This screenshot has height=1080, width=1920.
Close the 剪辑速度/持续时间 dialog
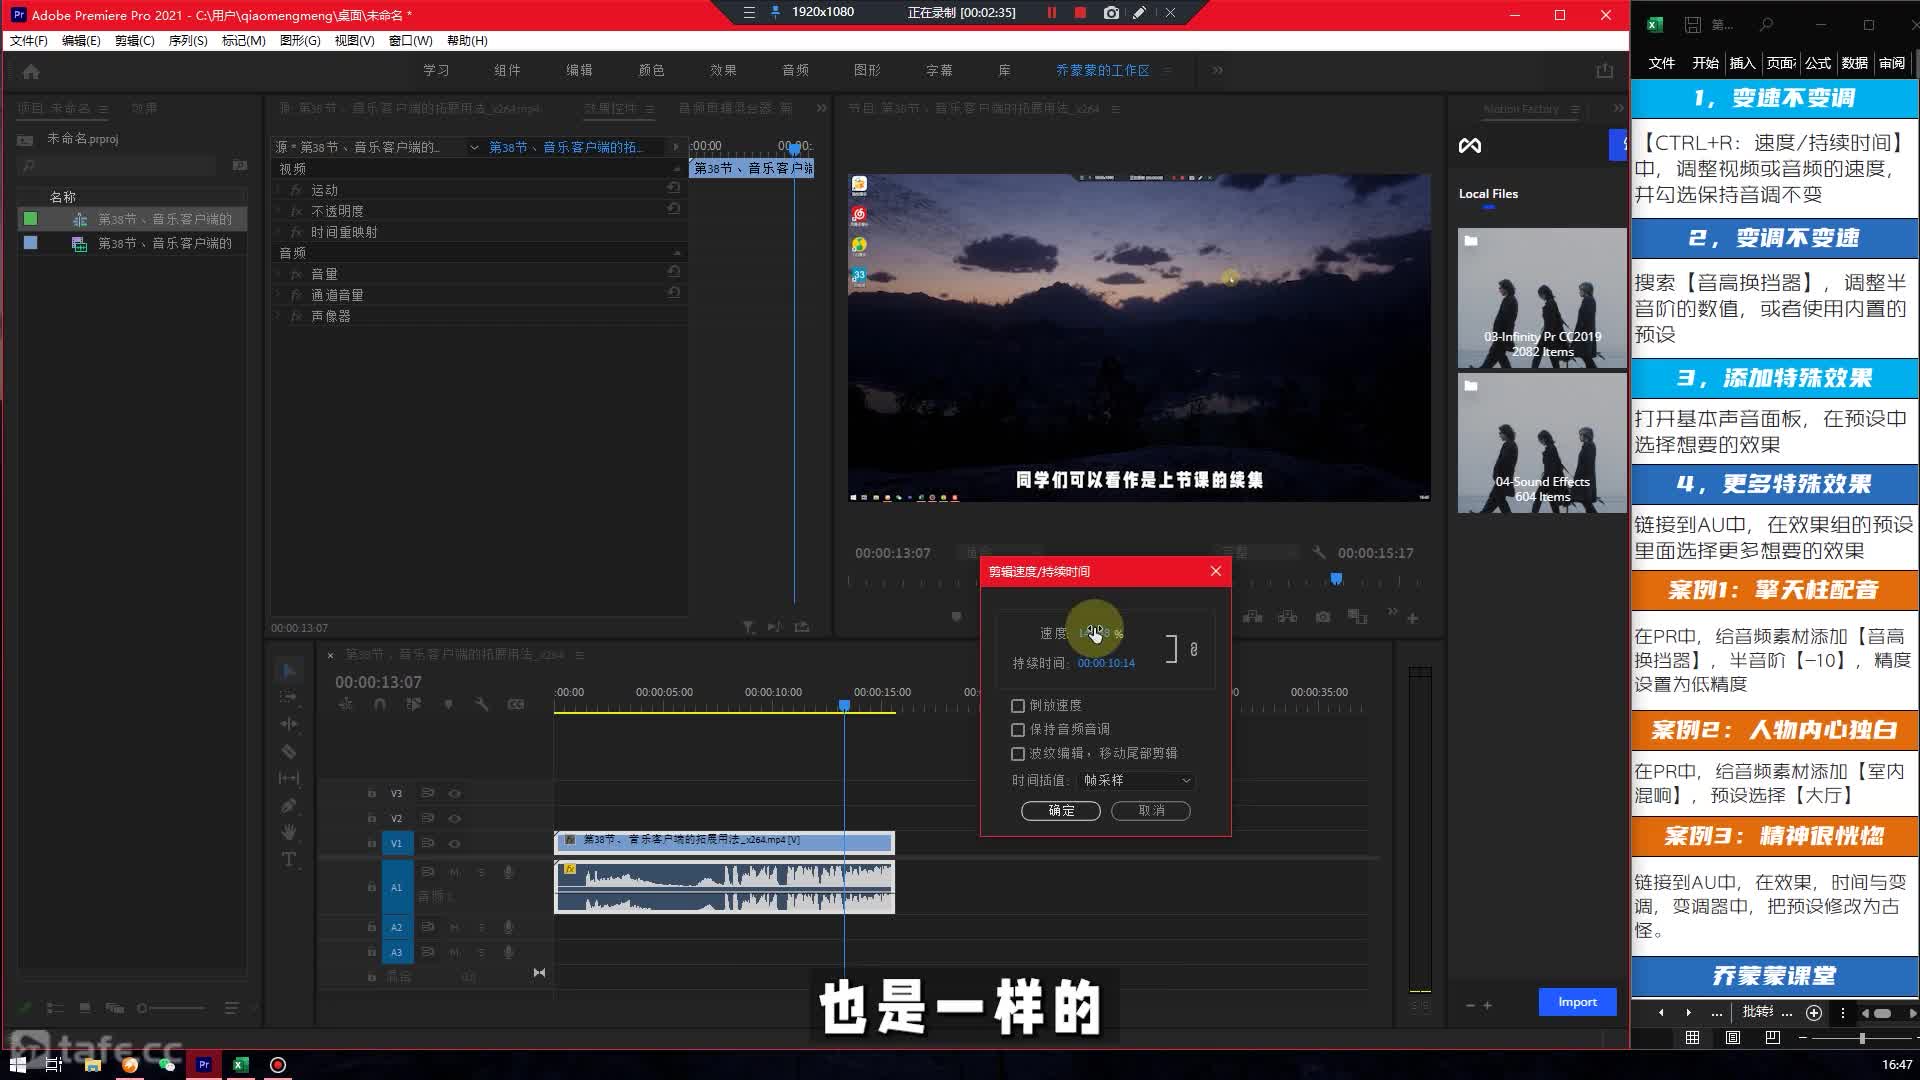tap(1216, 571)
